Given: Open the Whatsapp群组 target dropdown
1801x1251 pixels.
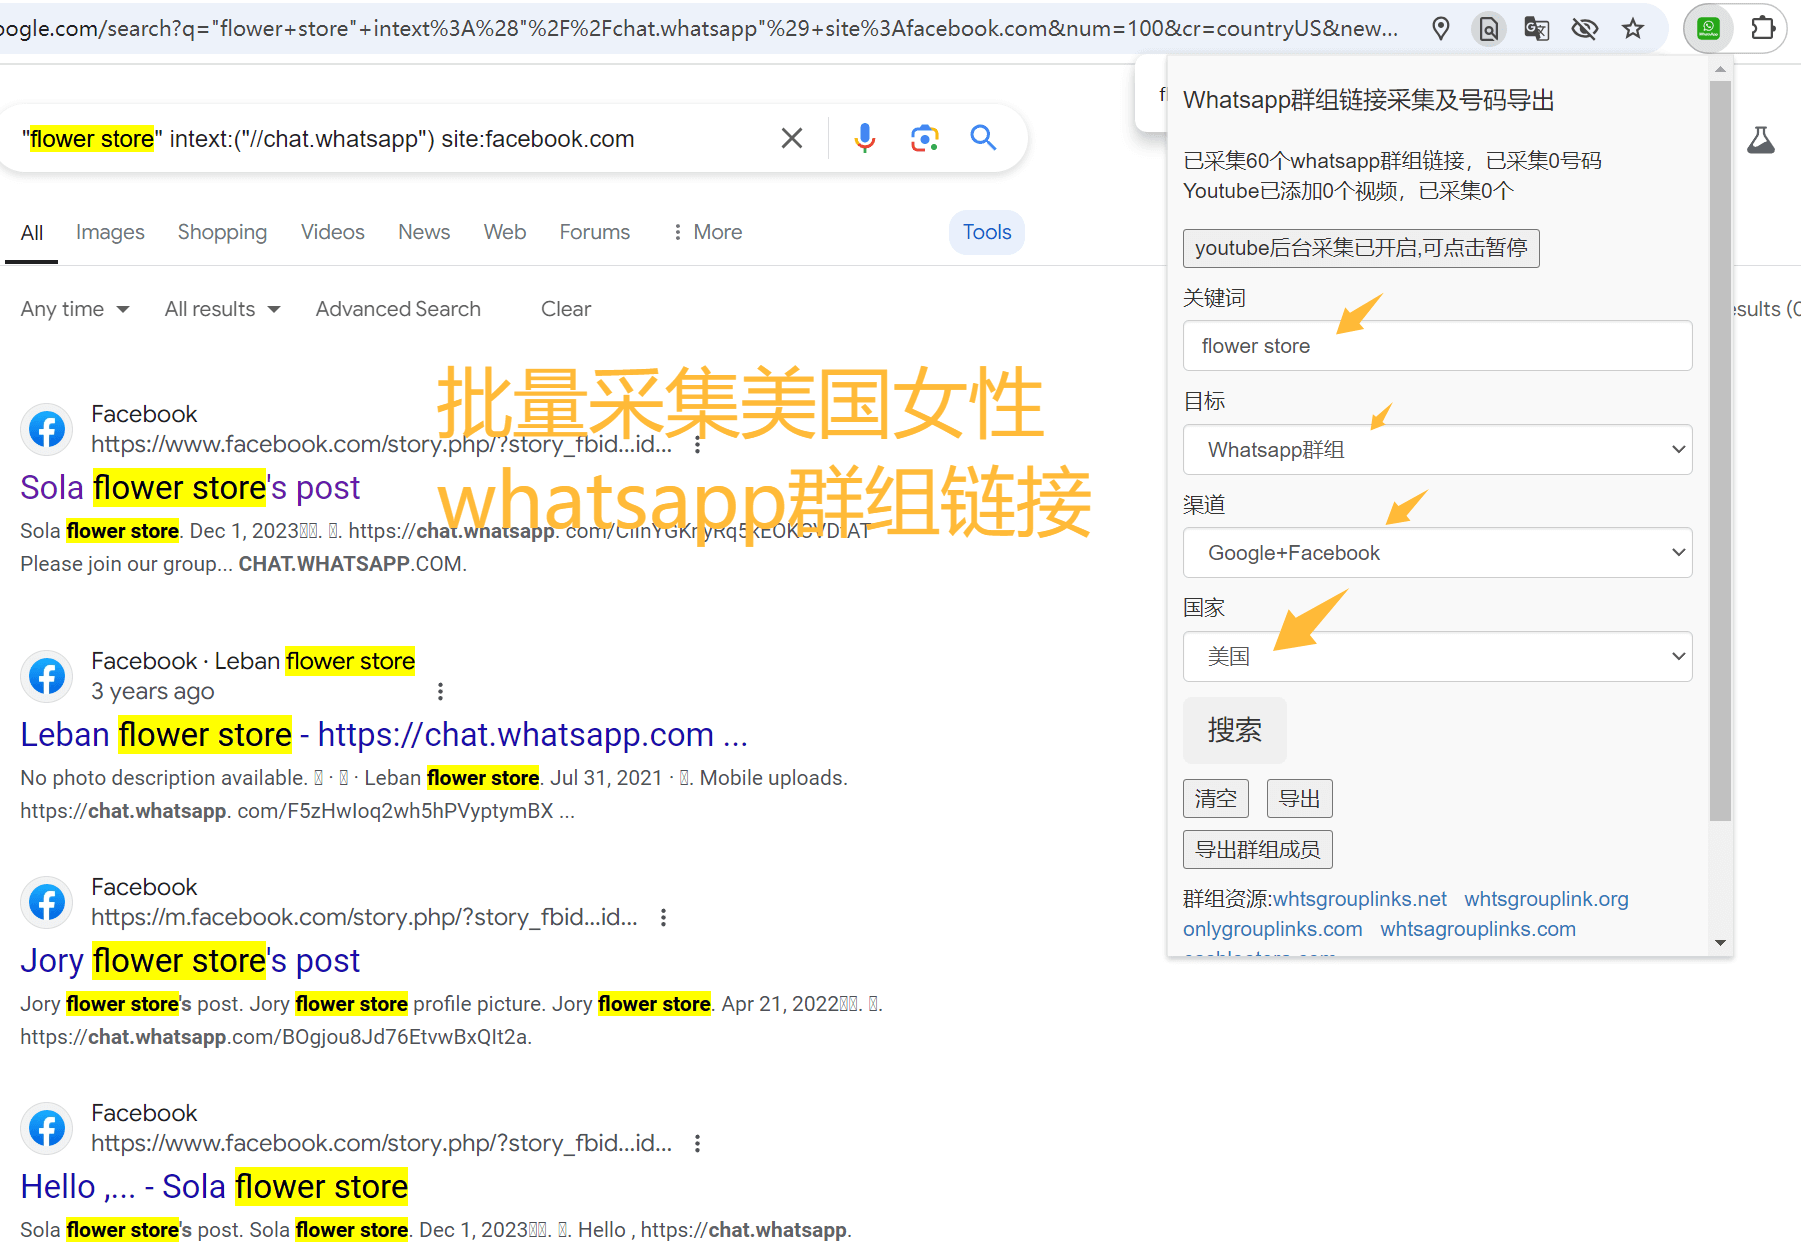Looking at the screenshot, I should click(x=1437, y=450).
